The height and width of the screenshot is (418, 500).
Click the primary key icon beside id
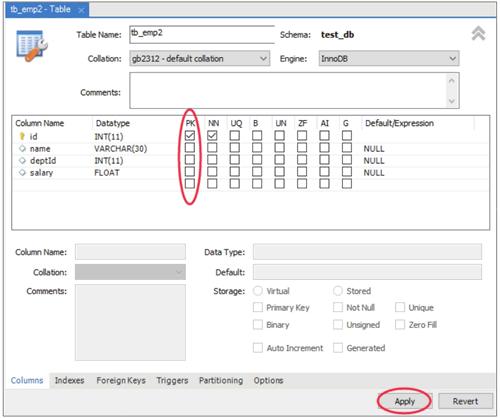click(22, 136)
